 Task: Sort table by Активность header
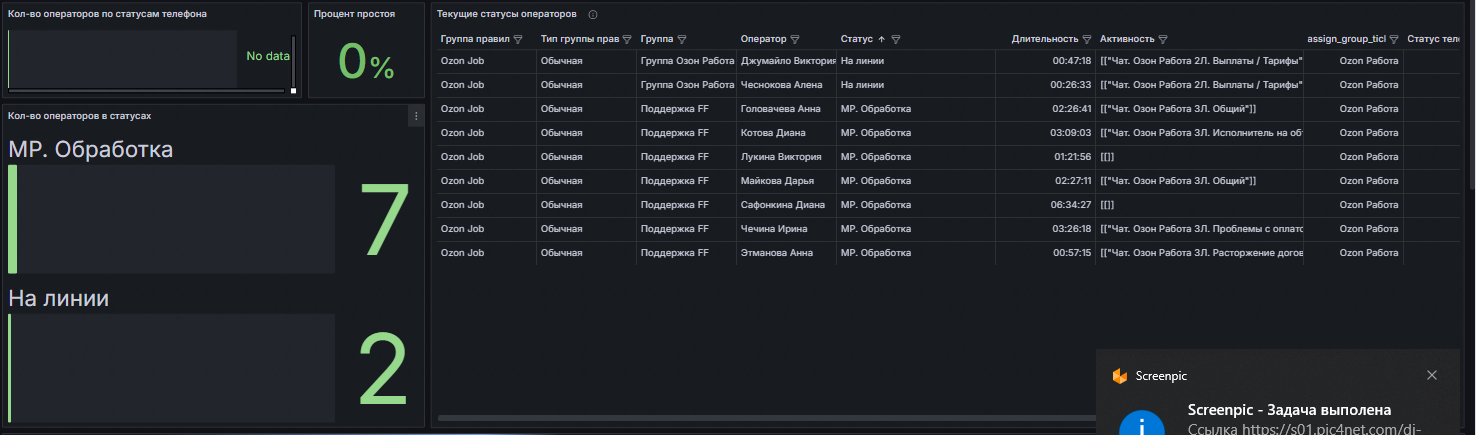1127,39
